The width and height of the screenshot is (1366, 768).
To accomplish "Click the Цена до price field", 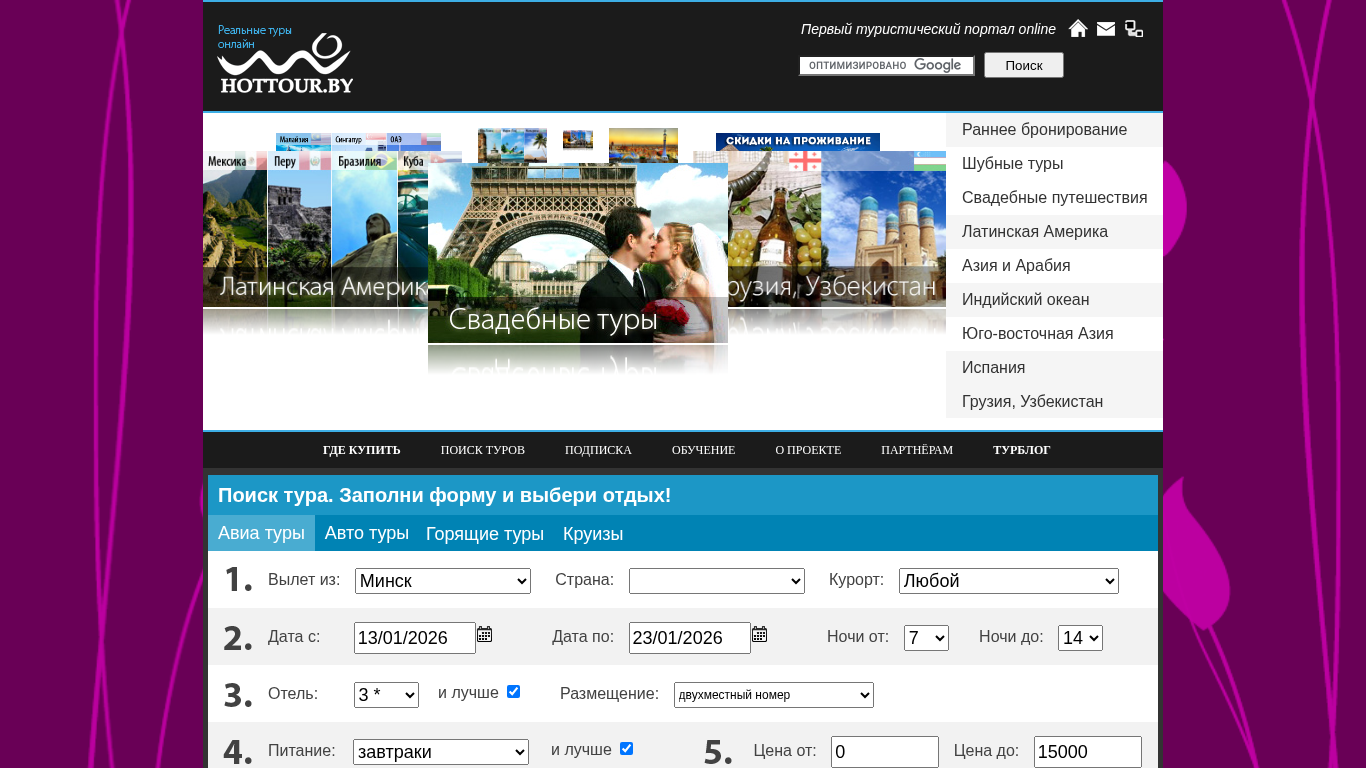I will (1087, 752).
